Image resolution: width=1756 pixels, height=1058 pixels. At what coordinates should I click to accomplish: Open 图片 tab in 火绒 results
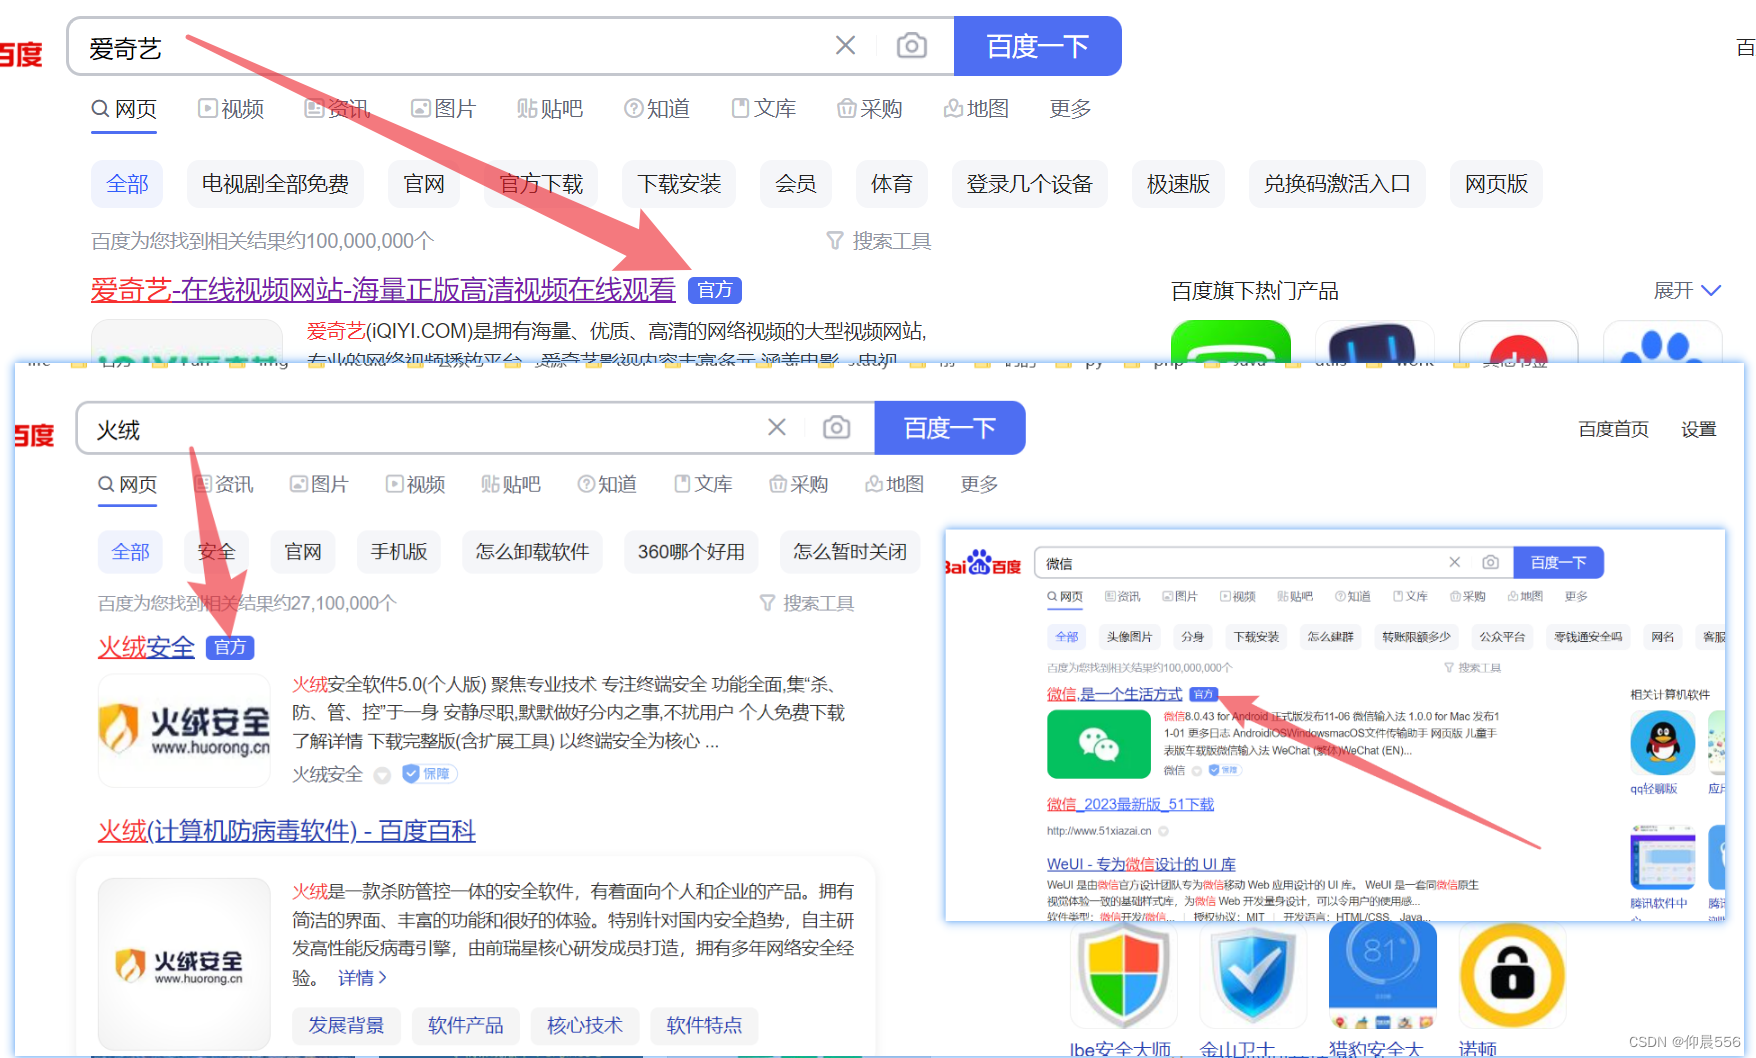point(319,484)
